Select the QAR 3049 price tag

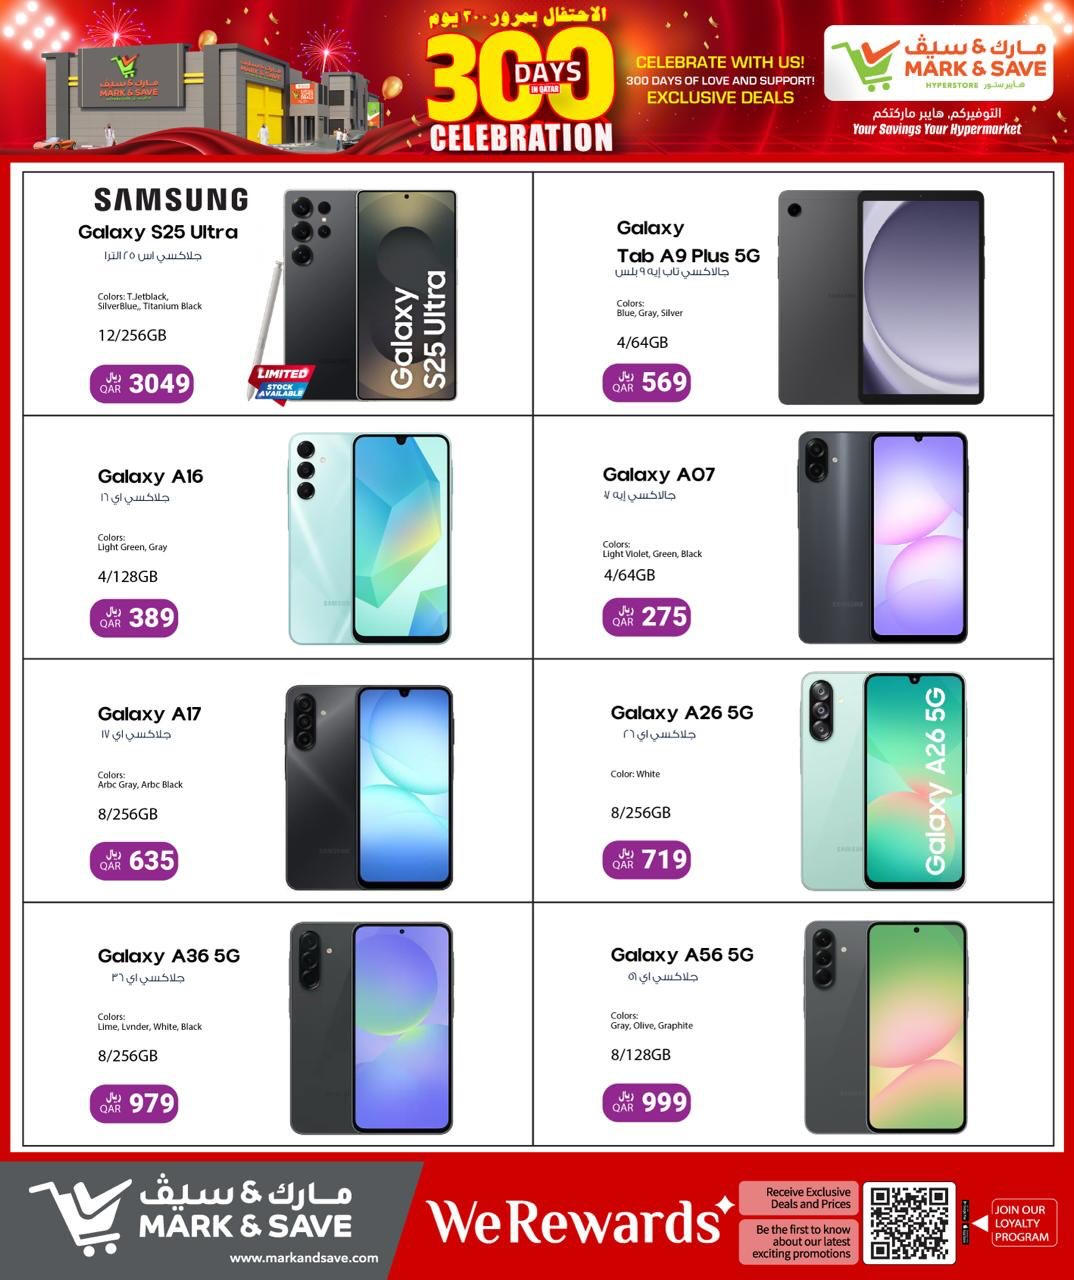click(142, 384)
